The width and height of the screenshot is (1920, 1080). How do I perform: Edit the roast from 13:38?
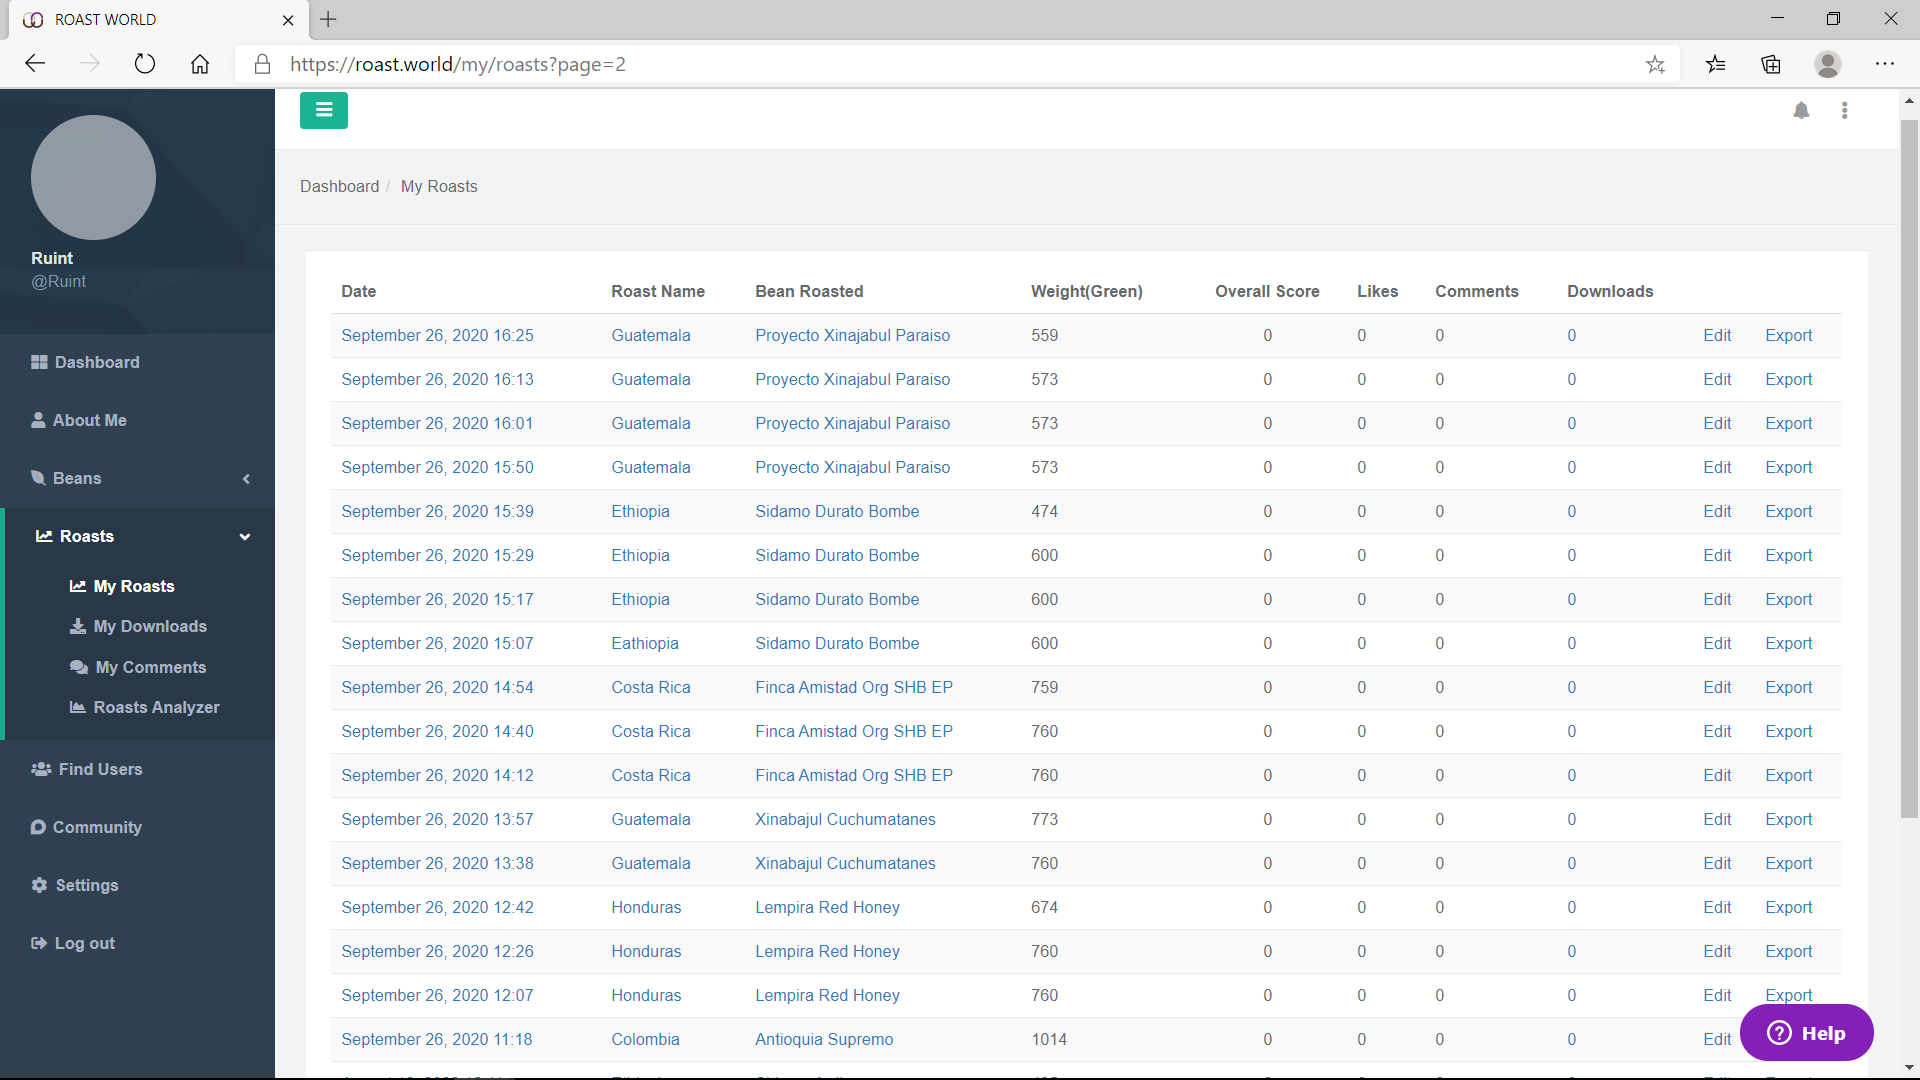click(1717, 863)
